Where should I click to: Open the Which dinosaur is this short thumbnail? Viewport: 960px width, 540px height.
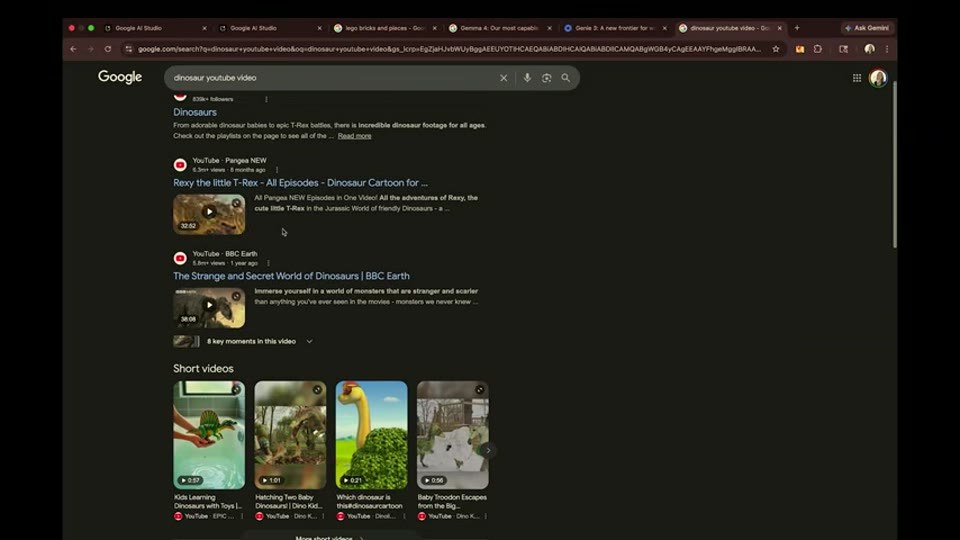click(372, 435)
